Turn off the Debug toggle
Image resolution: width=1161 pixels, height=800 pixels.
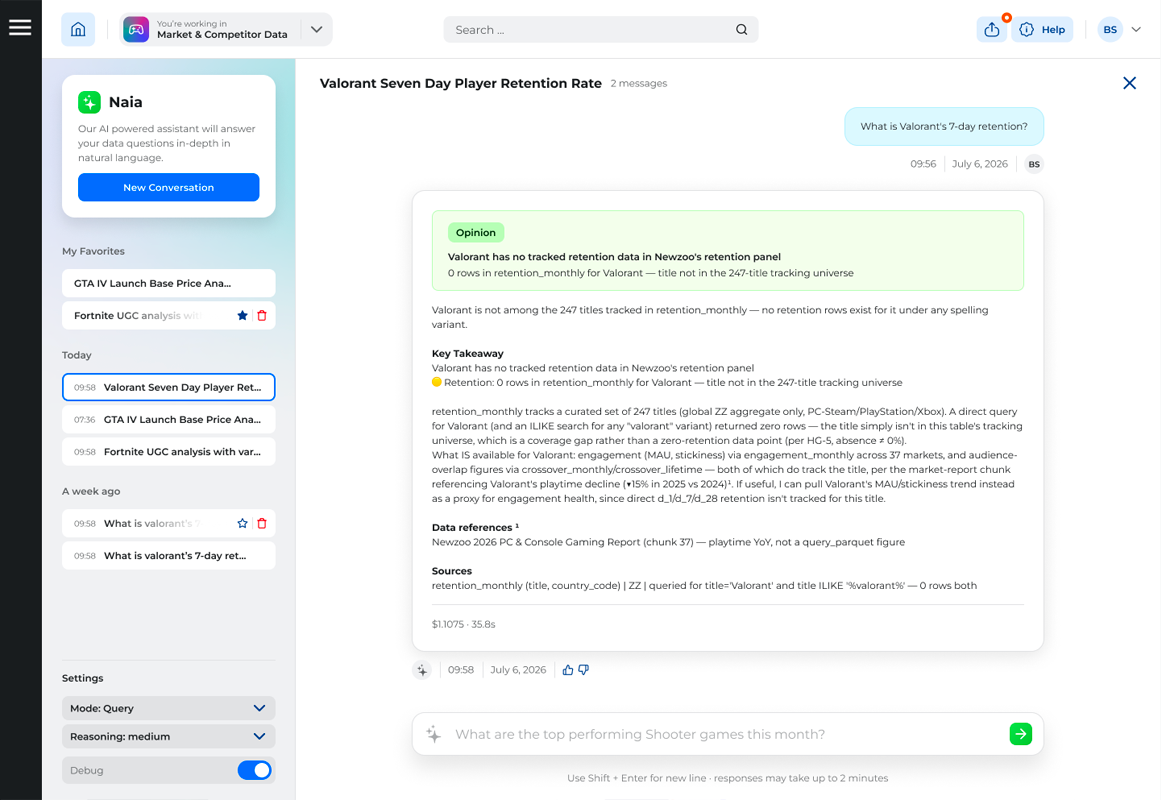[x=255, y=770]
